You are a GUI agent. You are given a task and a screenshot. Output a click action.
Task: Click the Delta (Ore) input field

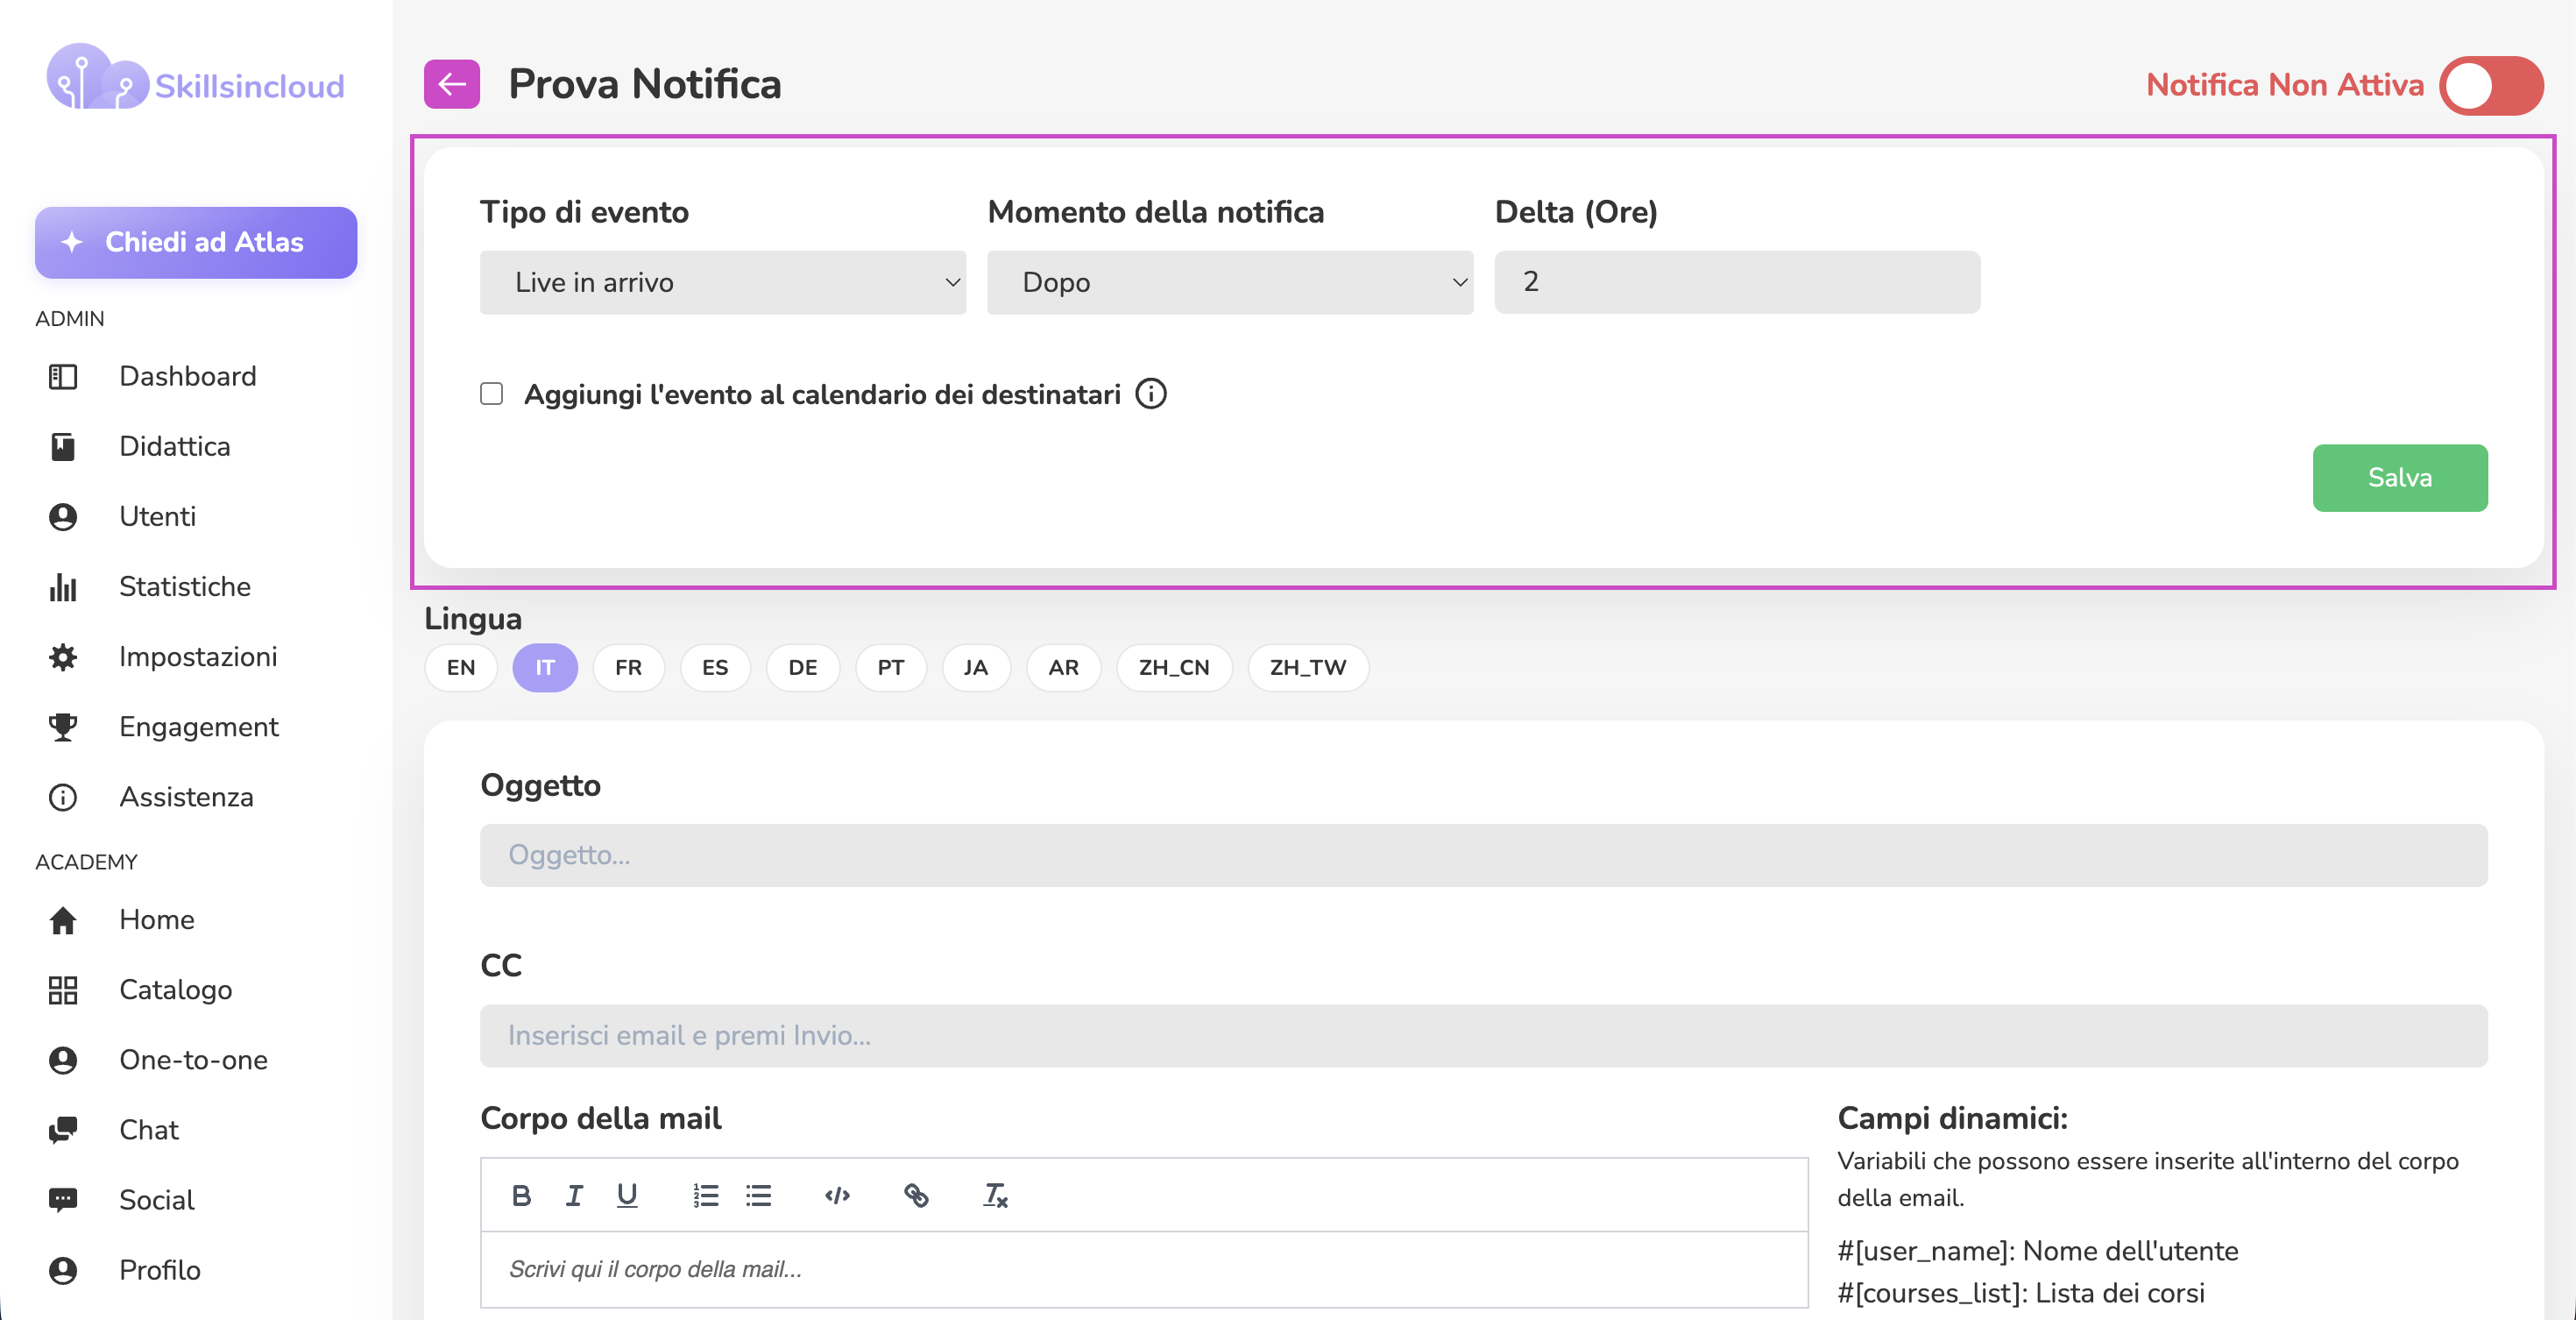(x=1737, y=282)
